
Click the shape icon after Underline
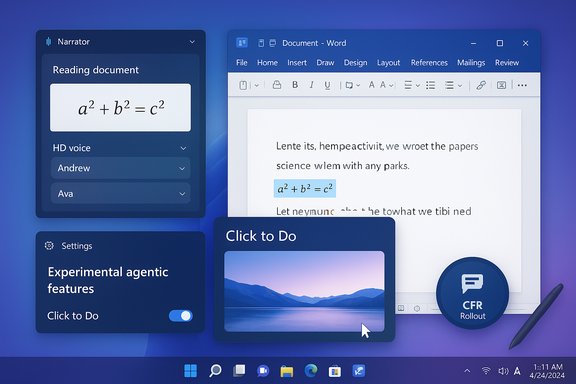(x=349, y=85)
